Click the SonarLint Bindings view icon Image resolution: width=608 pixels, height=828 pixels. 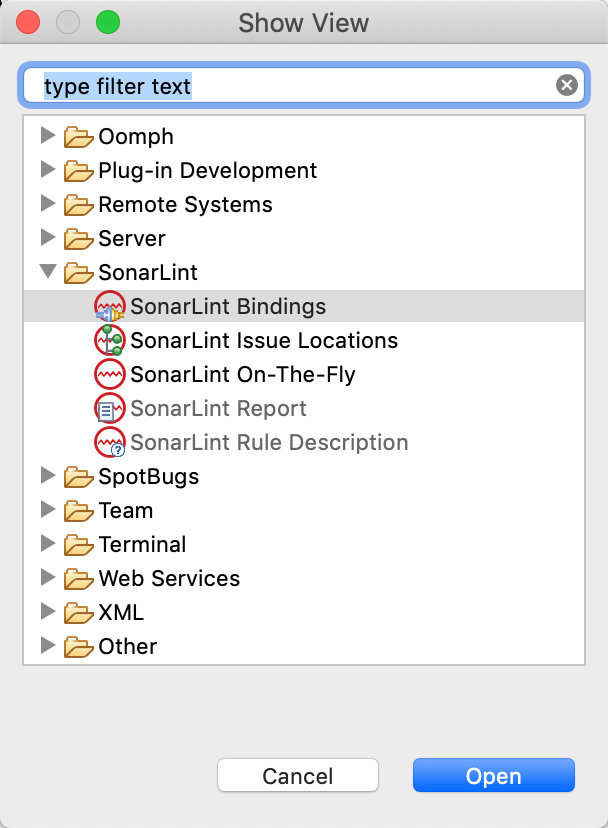109,307
